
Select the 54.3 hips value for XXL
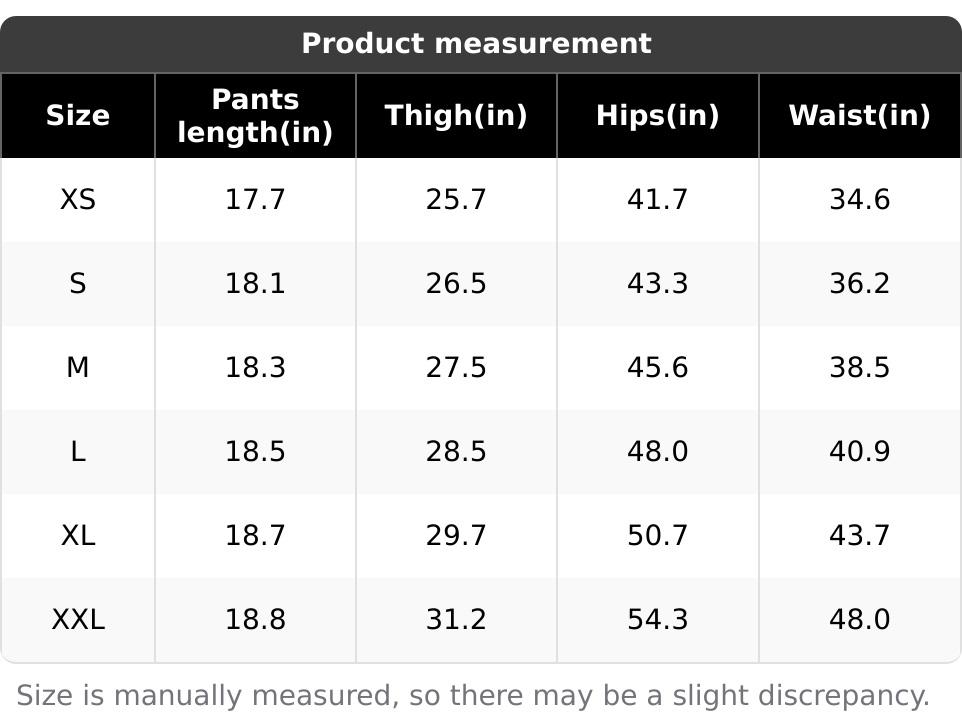pos(657,620)
